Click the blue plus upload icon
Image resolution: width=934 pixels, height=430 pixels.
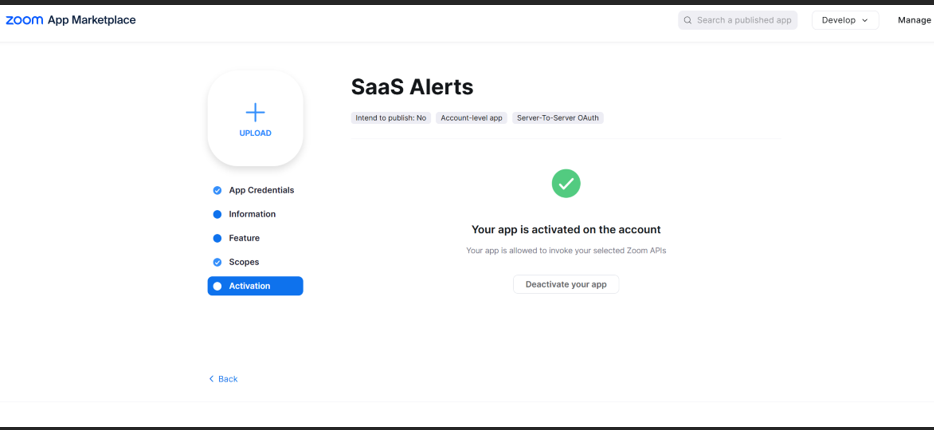pos(255,112)
